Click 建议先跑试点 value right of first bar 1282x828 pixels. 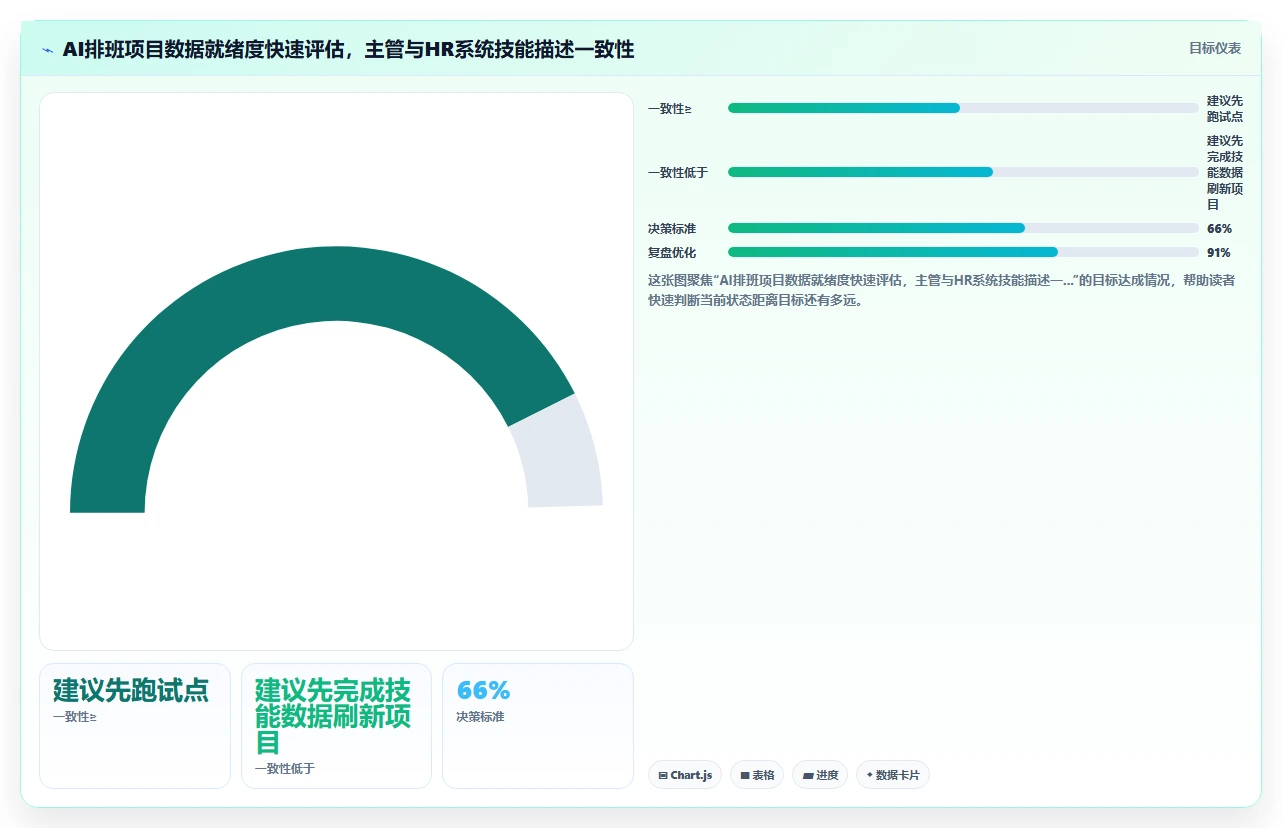tap(1225, 109)
